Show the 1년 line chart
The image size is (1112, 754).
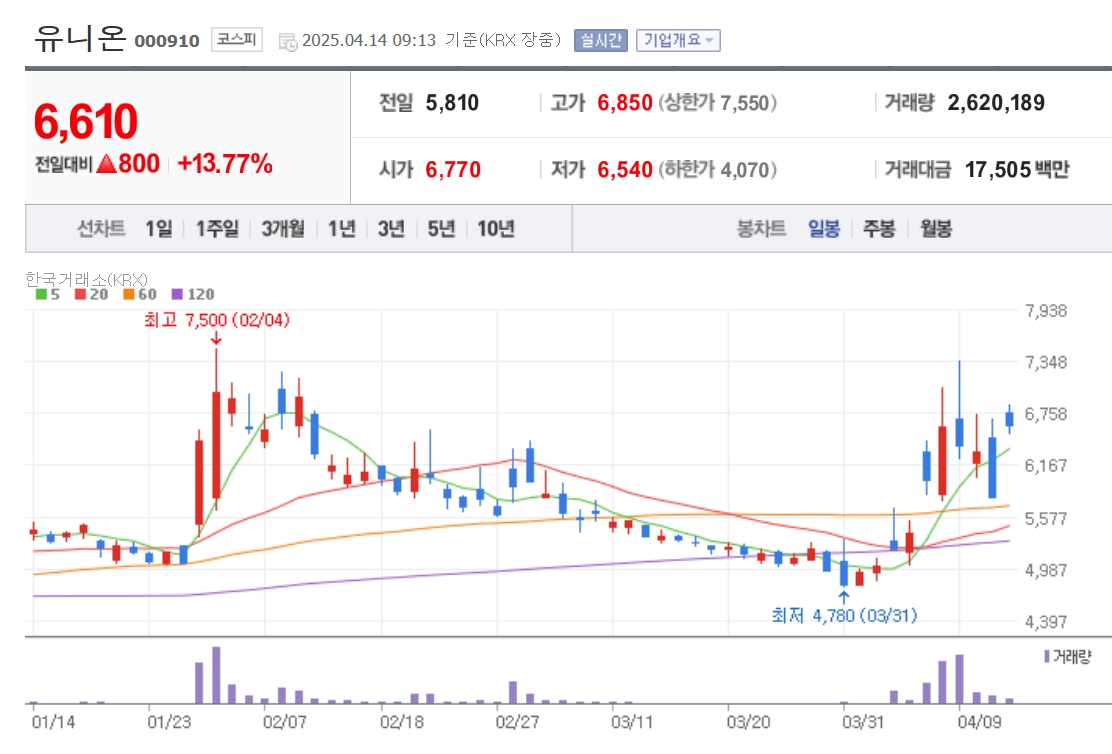tap(341, 228)
